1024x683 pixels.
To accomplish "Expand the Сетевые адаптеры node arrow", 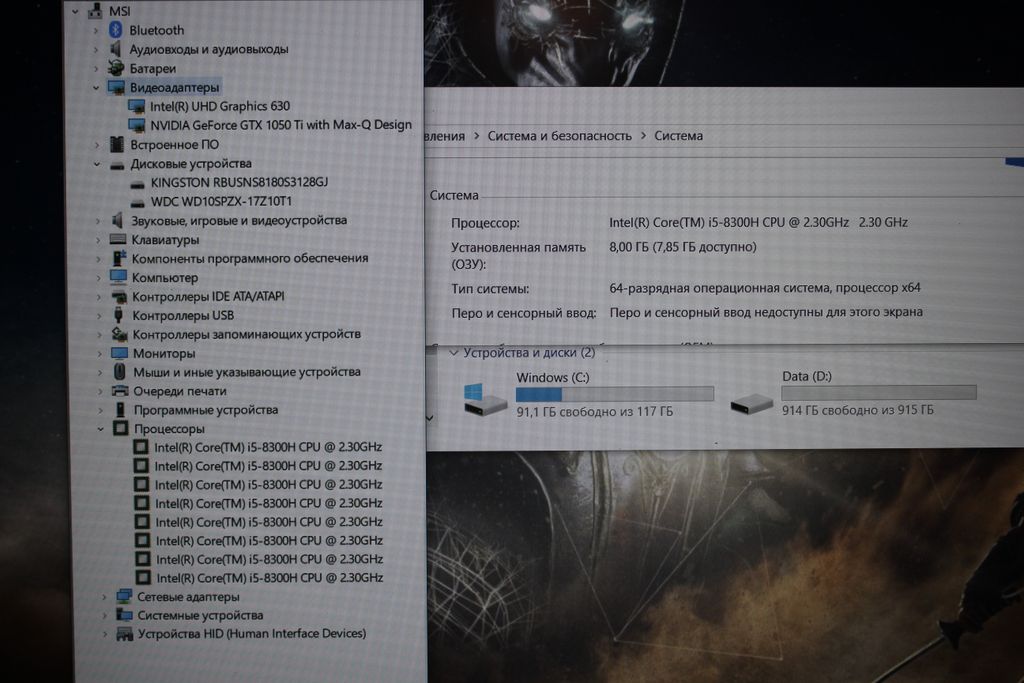I will [104, 597].
